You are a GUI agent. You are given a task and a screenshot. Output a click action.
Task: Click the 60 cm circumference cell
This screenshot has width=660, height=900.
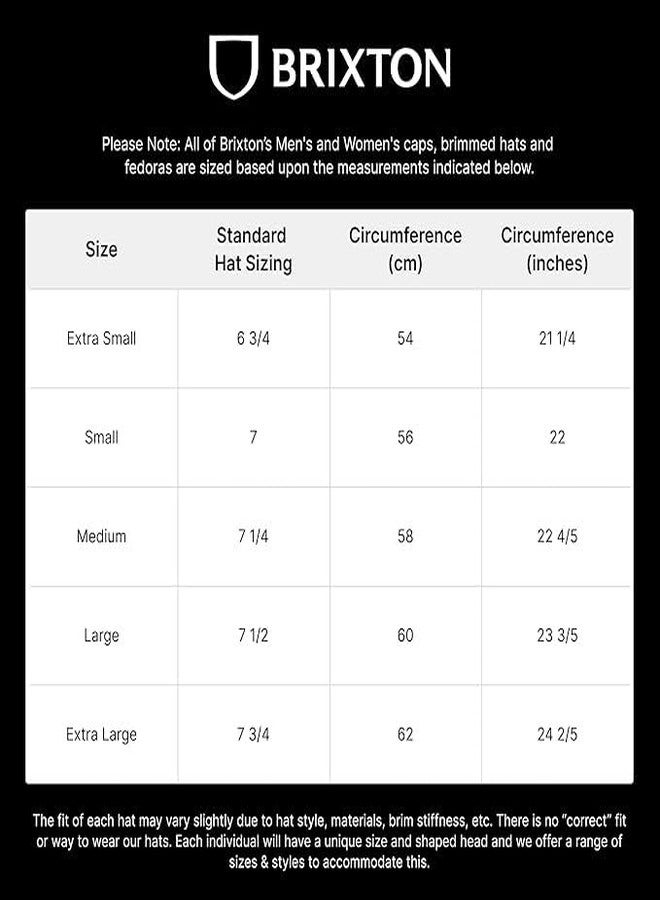click(405, 635)
